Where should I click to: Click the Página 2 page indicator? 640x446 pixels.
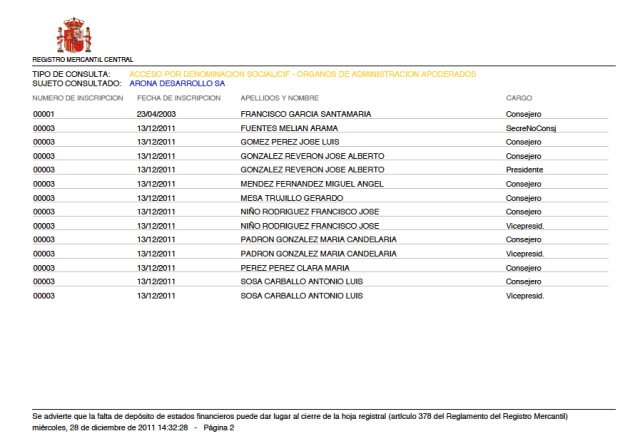219,428
